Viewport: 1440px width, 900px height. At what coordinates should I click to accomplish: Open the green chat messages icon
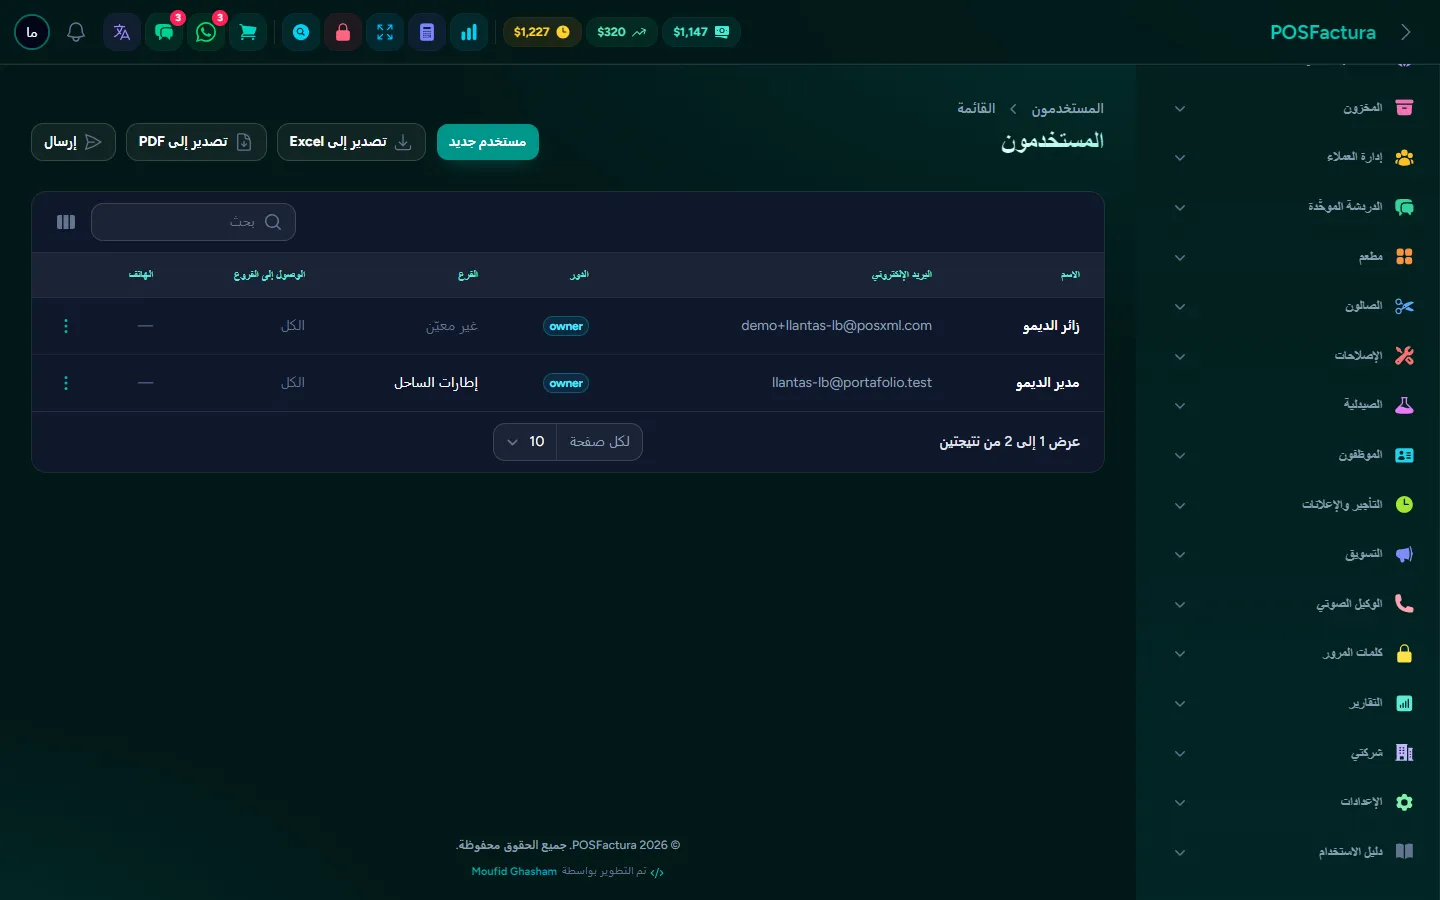164,32
